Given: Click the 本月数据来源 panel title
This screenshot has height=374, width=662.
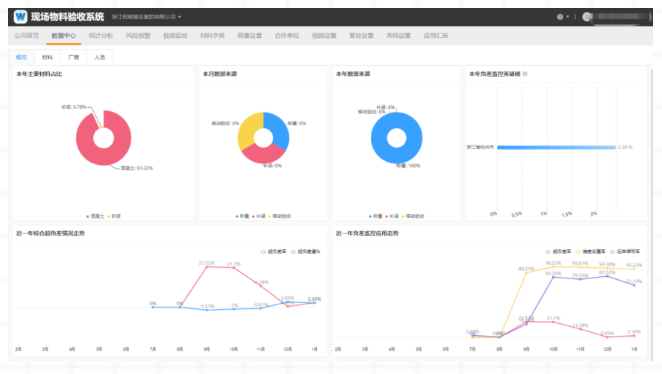Looking at the screenshot, I should point(220,74).
